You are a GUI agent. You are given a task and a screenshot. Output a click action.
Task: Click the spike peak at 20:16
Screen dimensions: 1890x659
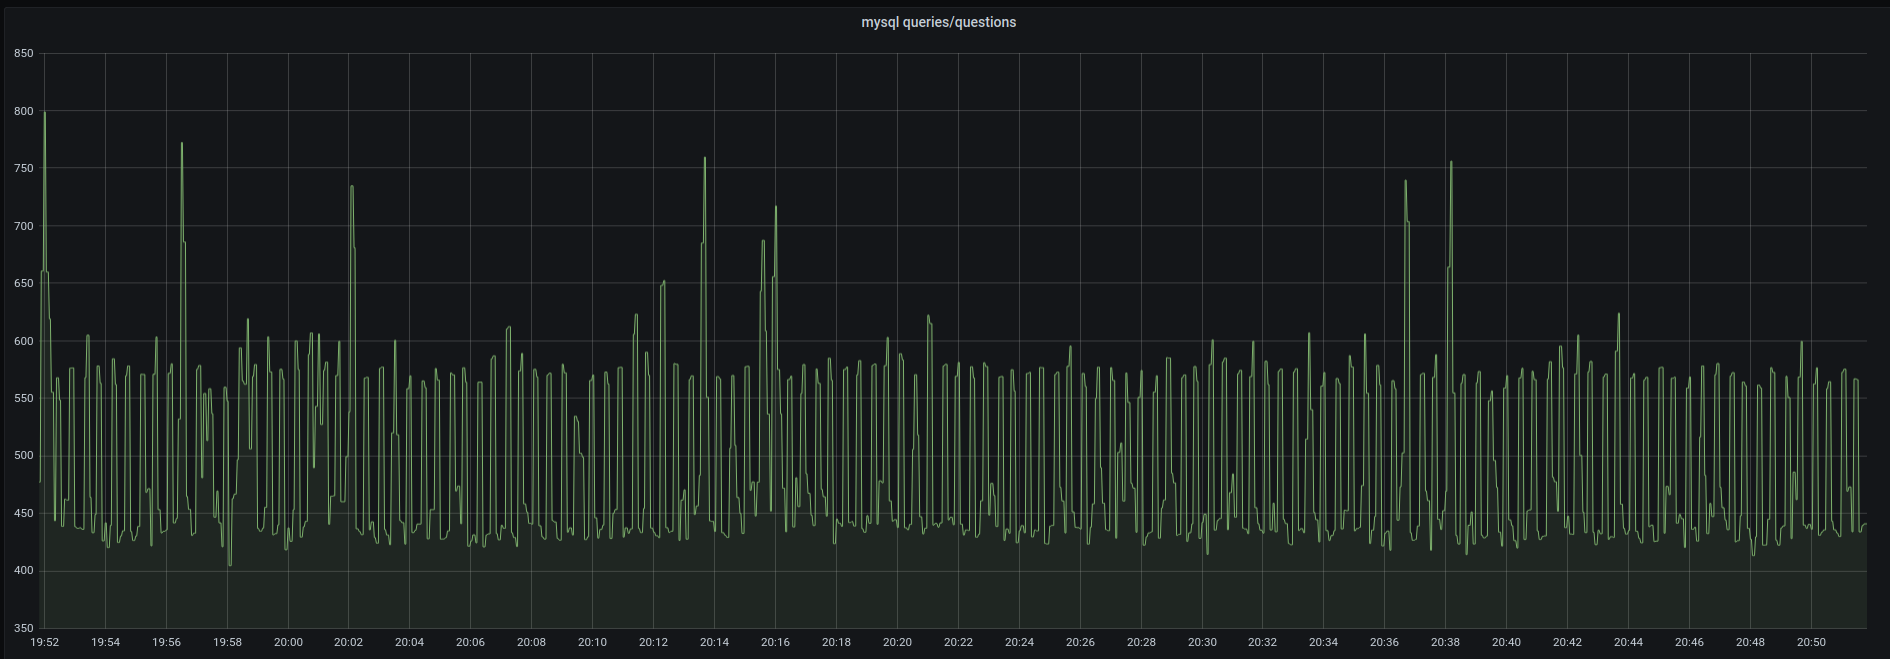pyautogui.click(x=775, y=208)
